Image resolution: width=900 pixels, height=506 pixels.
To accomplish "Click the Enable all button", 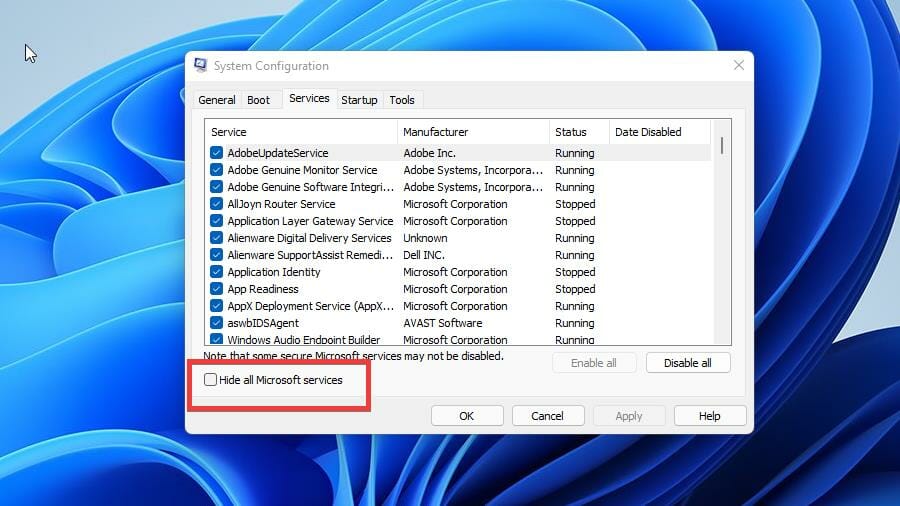I will (593, 363).
